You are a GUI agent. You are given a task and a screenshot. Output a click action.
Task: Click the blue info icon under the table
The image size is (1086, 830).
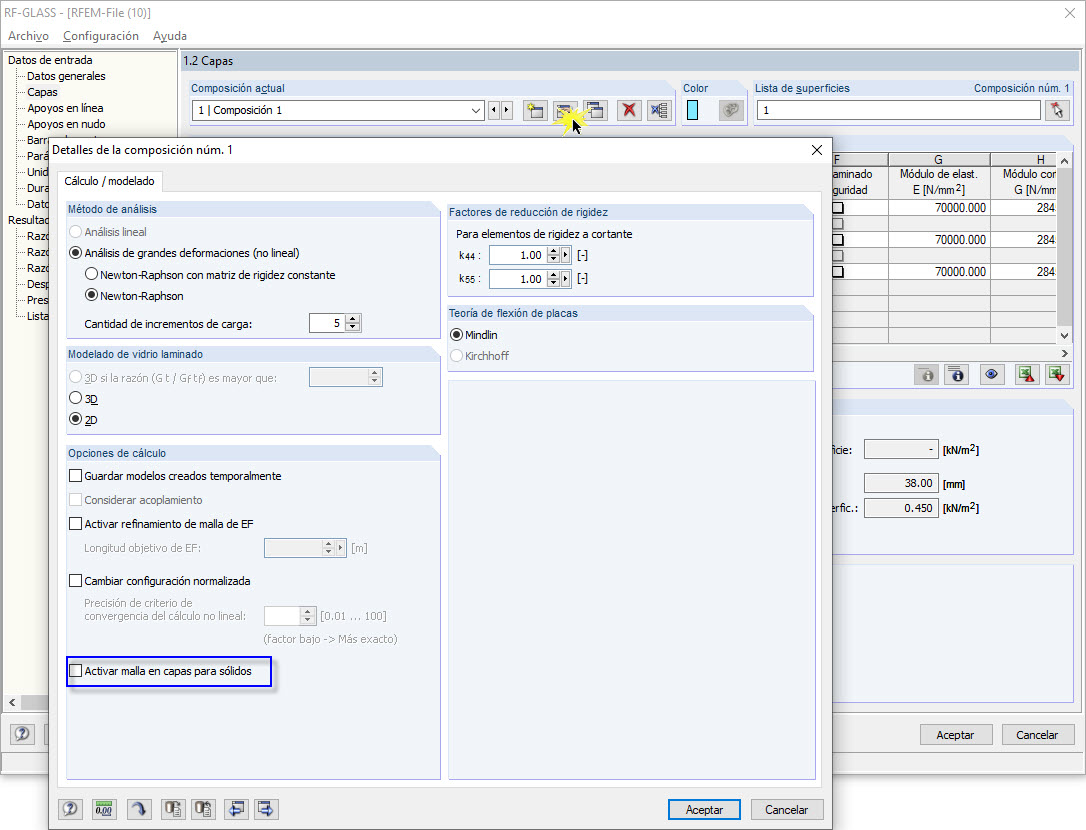(956, 375)
